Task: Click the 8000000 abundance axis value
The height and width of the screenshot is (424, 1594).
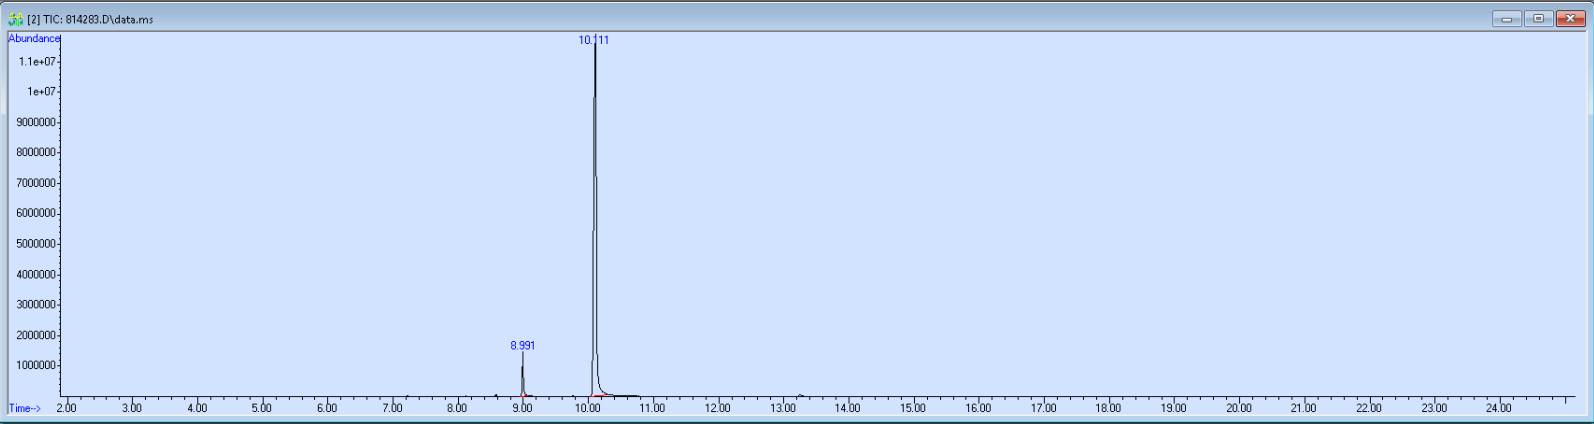Action: (x=35, y=153)
